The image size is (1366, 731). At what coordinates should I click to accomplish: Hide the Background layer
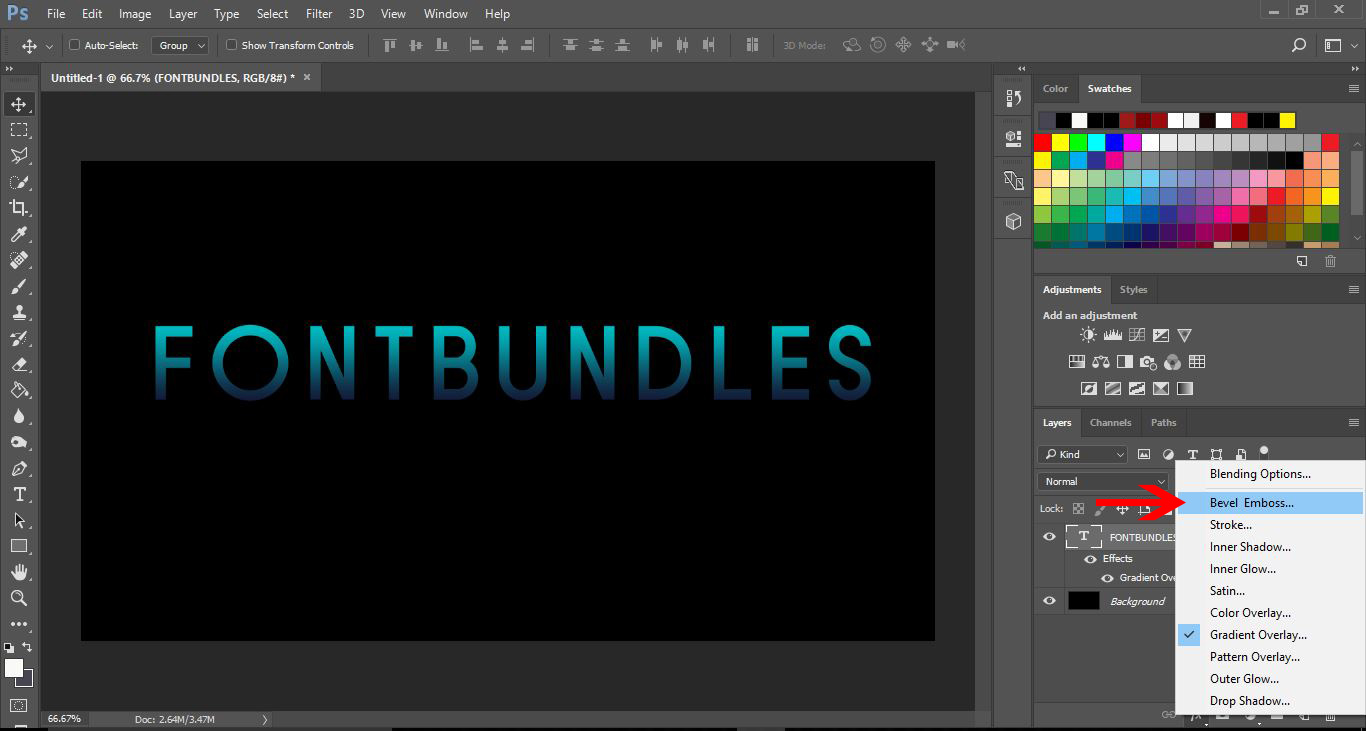(x=1049, y=601)
